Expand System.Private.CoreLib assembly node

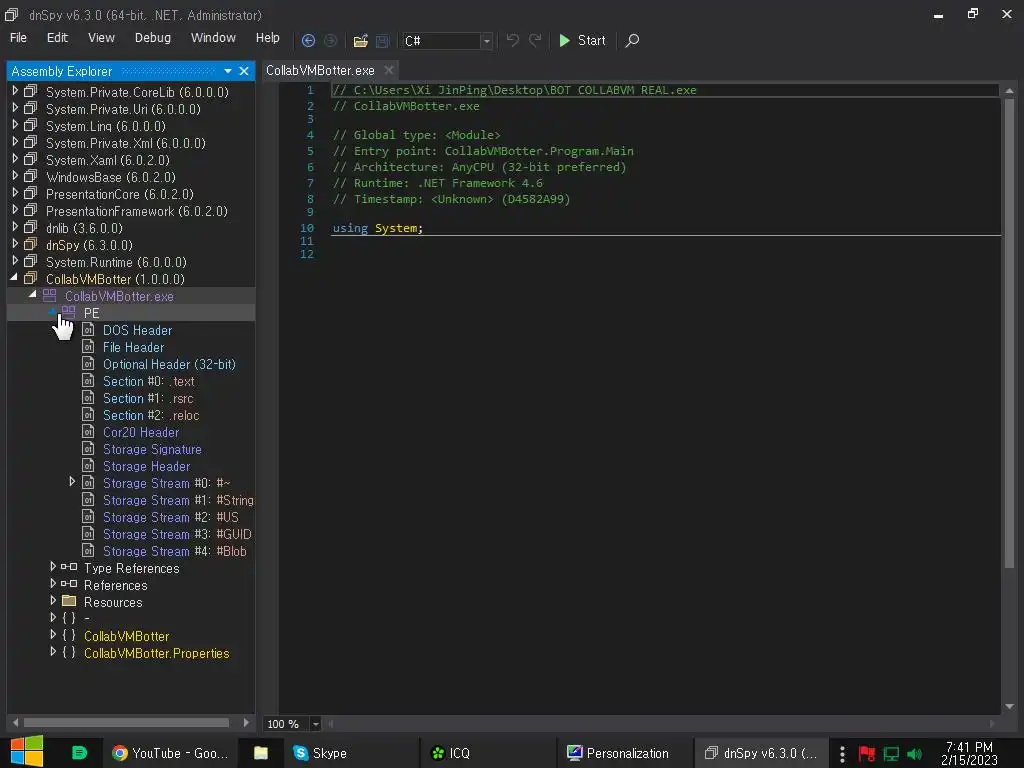click(x=15, y=91)
